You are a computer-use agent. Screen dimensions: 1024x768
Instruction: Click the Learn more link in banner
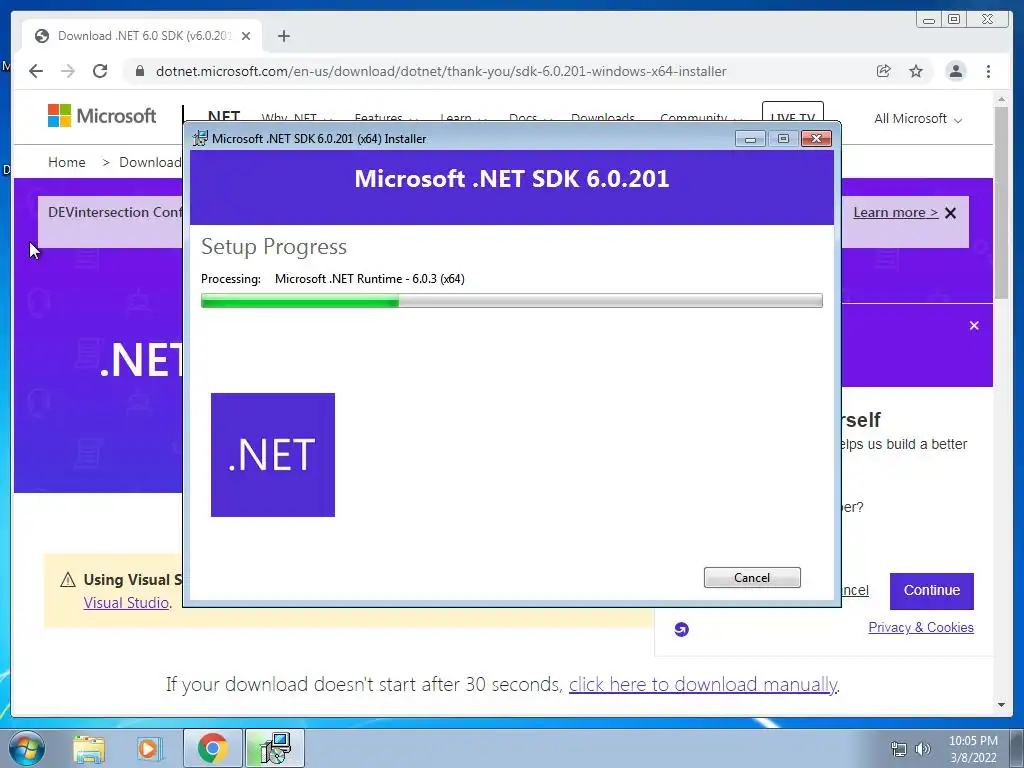(895, 213)
